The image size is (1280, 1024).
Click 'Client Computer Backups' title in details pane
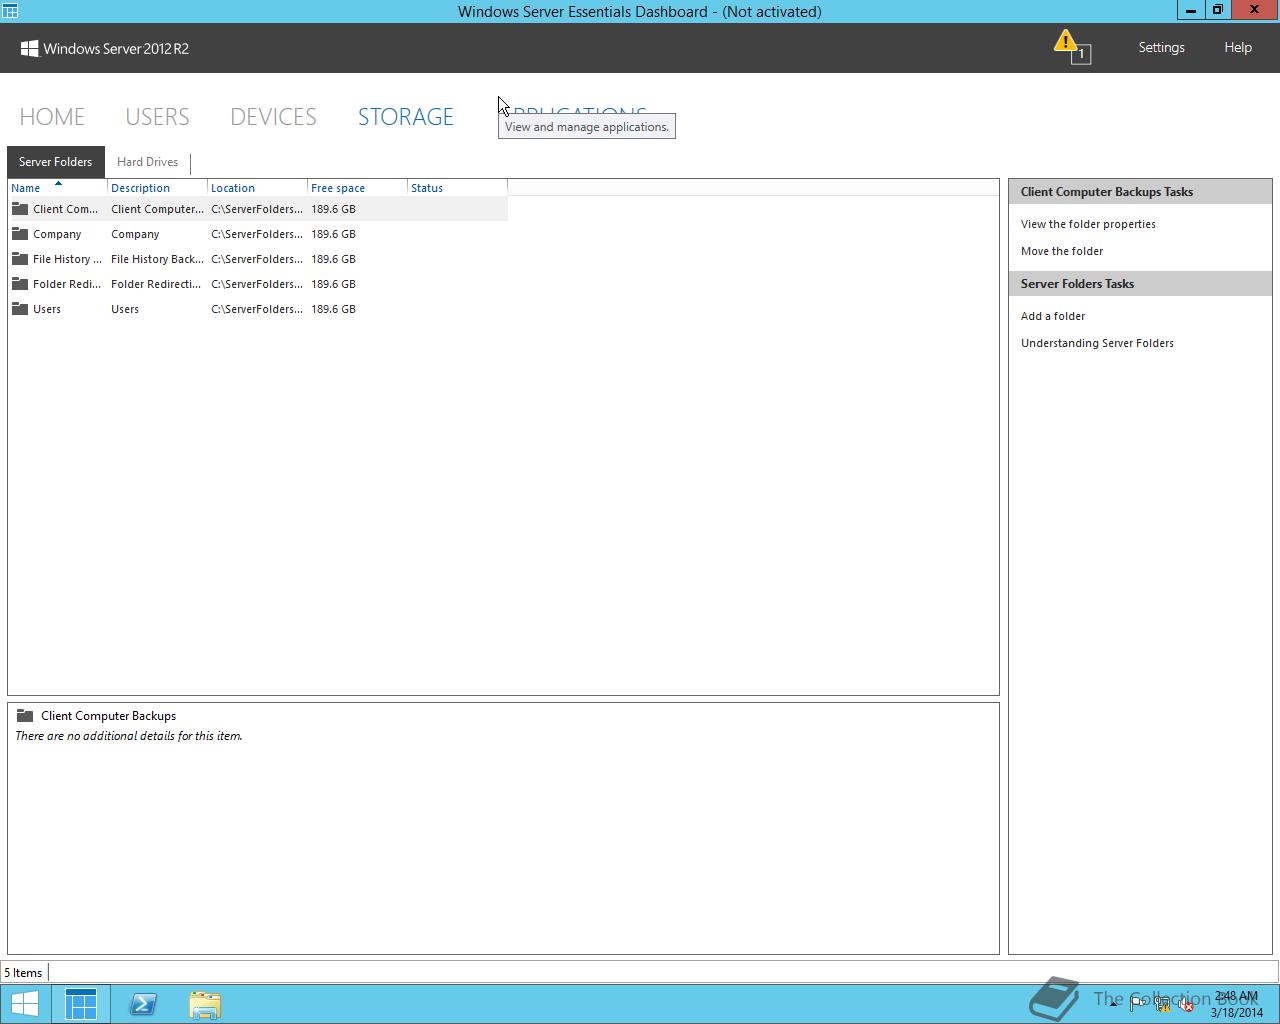pos(108,716)
